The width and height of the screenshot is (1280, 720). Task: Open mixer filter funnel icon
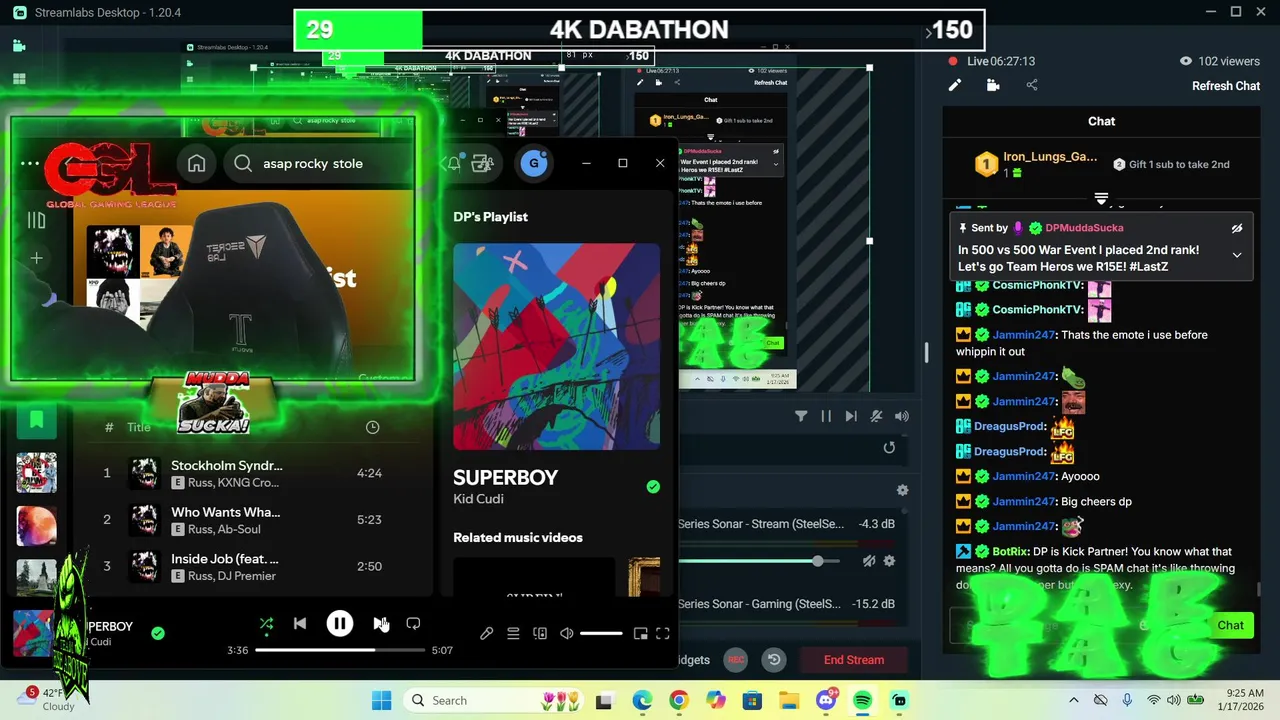point(801,416)
